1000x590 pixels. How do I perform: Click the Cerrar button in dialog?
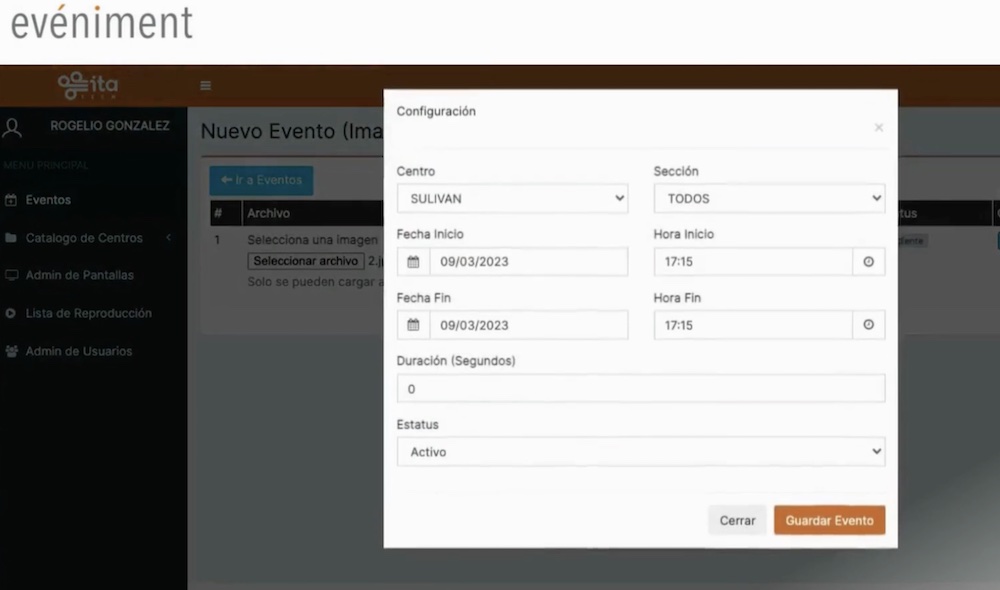point(737,521)
